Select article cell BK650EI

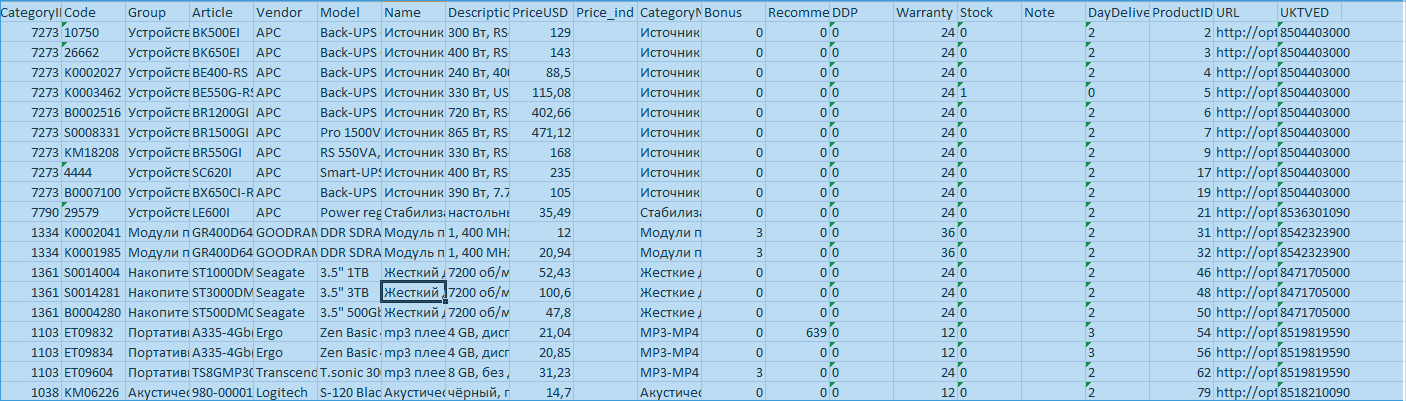tap(222, 53)
